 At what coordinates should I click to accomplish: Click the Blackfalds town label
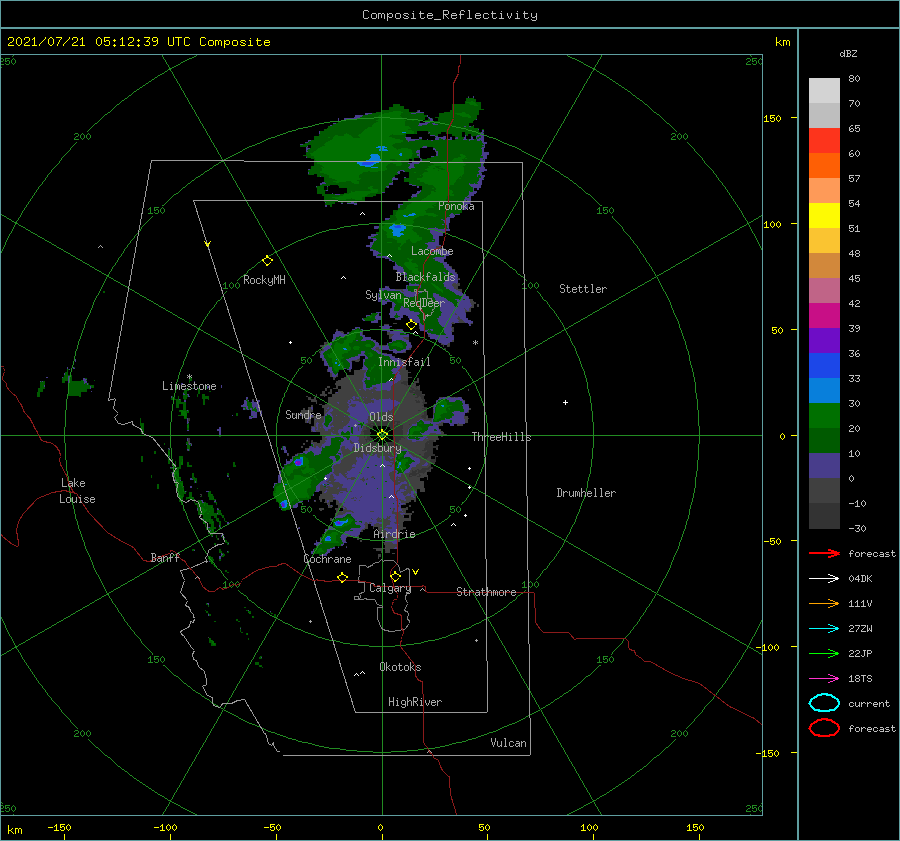click(x=425, y=277)
